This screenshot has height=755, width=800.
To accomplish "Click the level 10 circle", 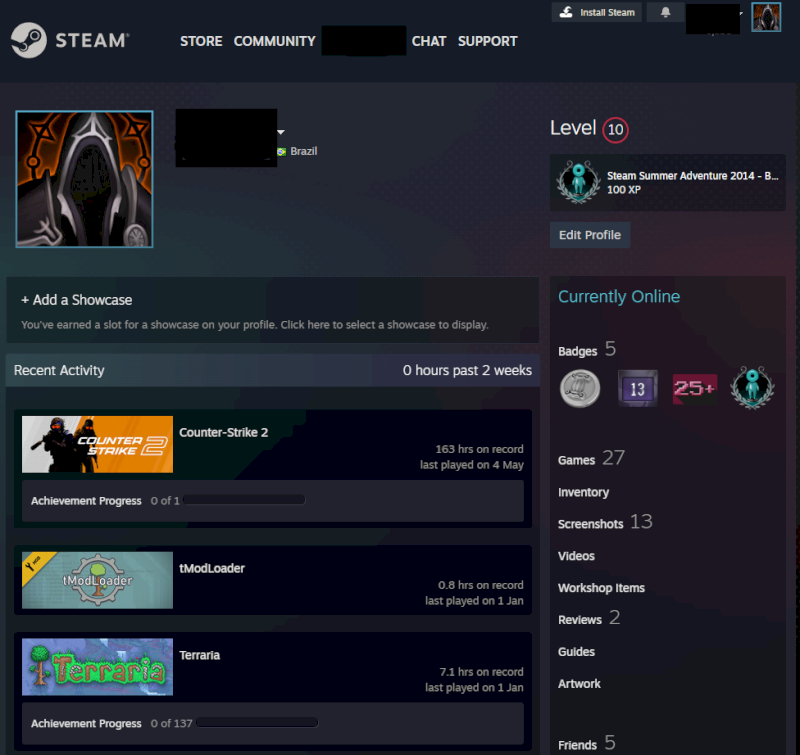I will click(615, 130).
